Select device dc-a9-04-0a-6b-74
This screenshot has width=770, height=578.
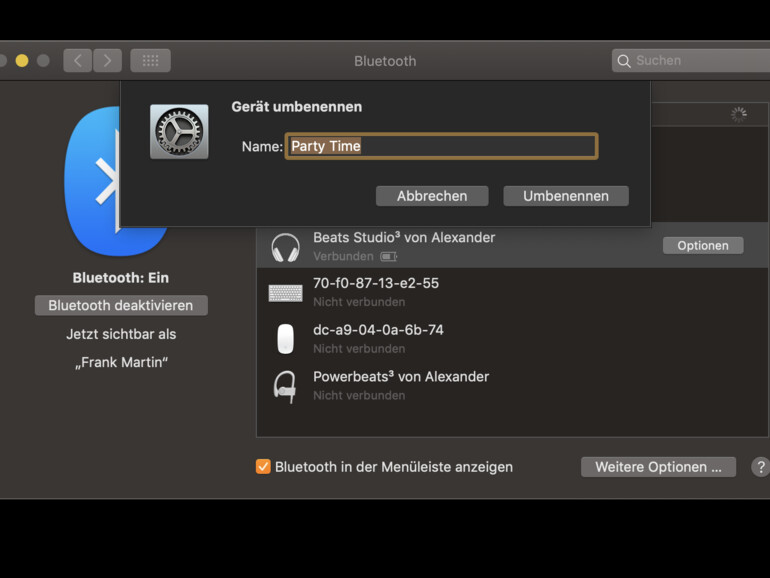click(x=512, y=339)
